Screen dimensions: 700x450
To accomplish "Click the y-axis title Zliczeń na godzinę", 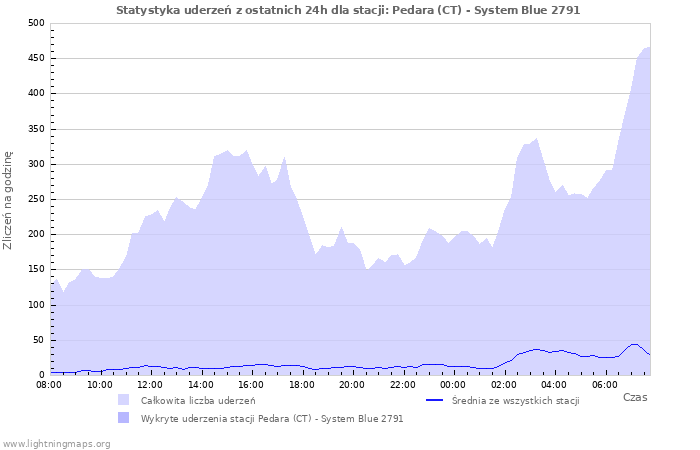I will (8, 200).
